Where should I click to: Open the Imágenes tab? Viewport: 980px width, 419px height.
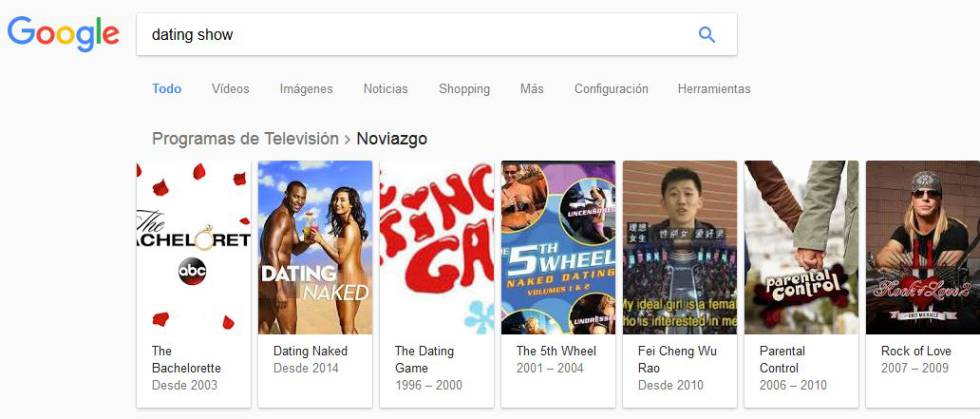tap(306, 89)
